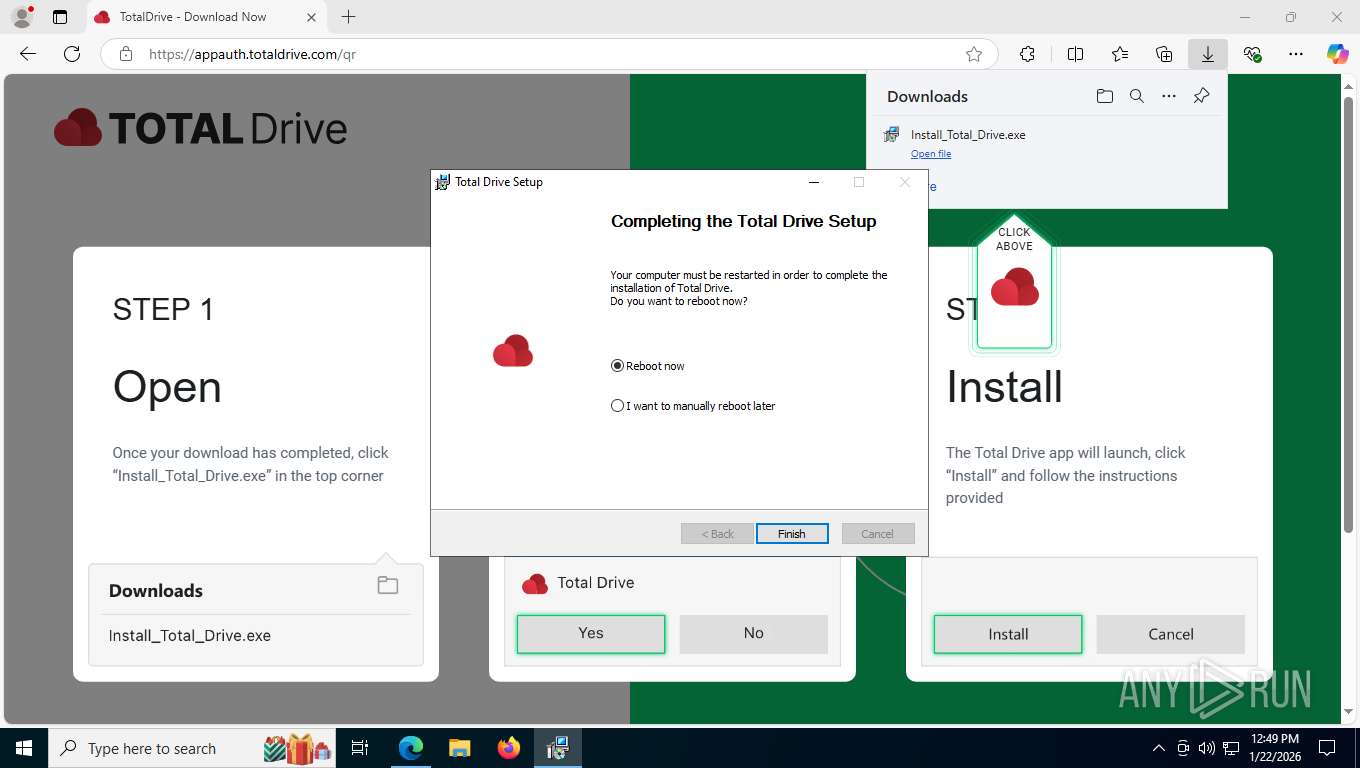Screen dimensions: 1360x768
Task: View site information lock icon
Action: click(x=126, y=54)
